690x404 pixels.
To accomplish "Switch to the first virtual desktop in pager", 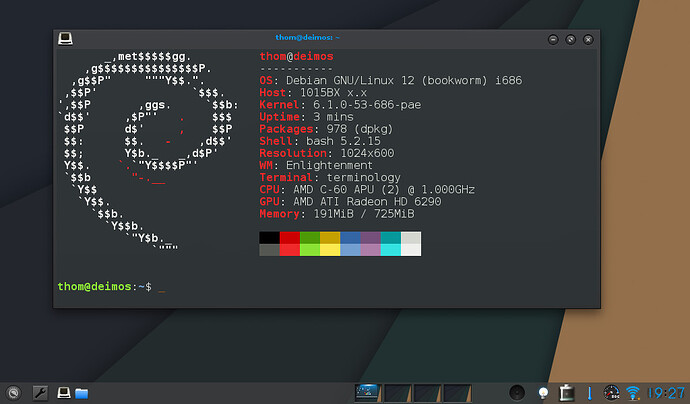I will click(x=368, y=393).
